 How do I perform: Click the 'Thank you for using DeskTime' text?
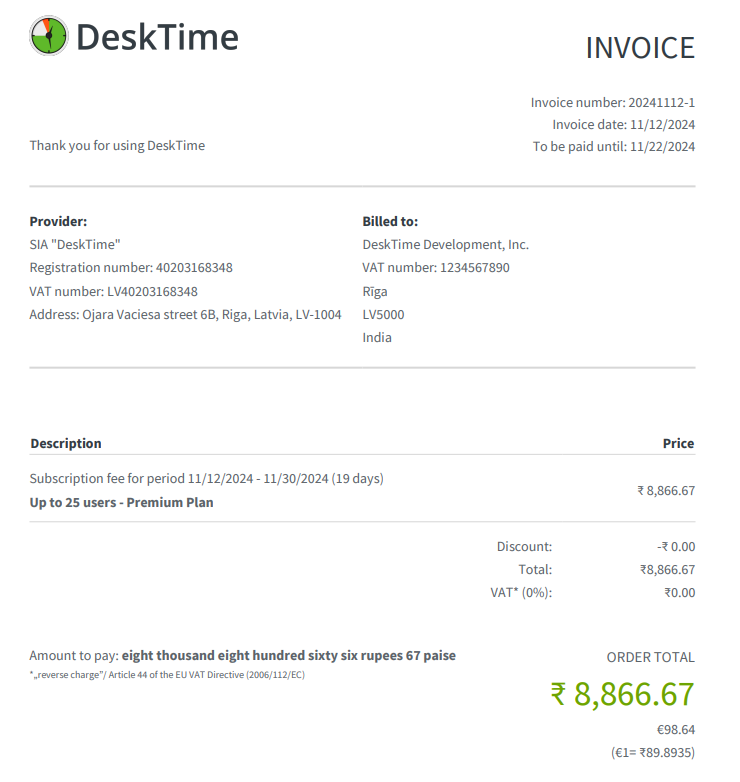(x=117, y=146)
